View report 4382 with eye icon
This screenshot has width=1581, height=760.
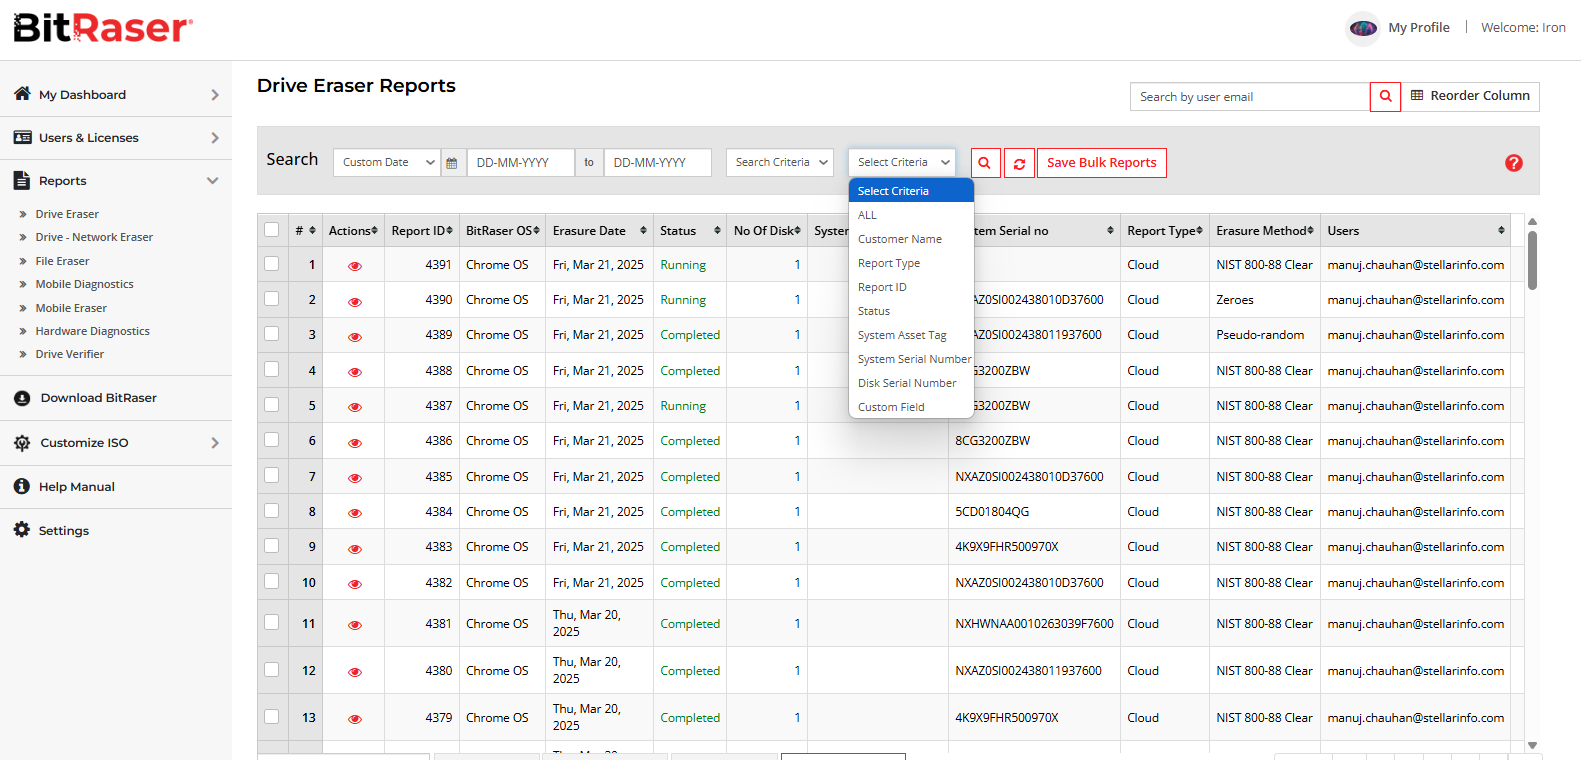pyautogui.click(x=355, y=584)
